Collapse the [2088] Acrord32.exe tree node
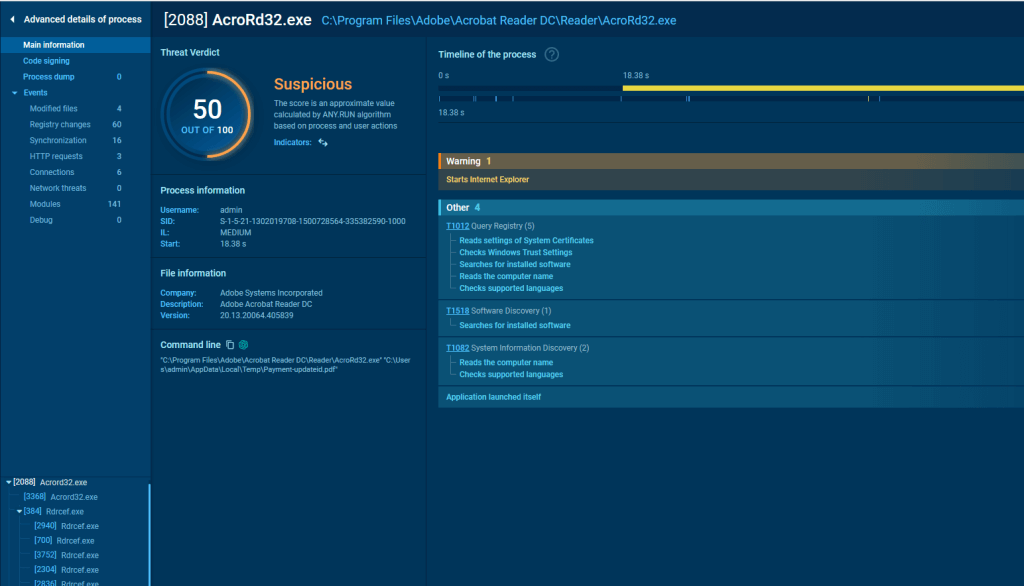Image resolution: width=1024 pixels, height=586 pixels. coord(8,482)
